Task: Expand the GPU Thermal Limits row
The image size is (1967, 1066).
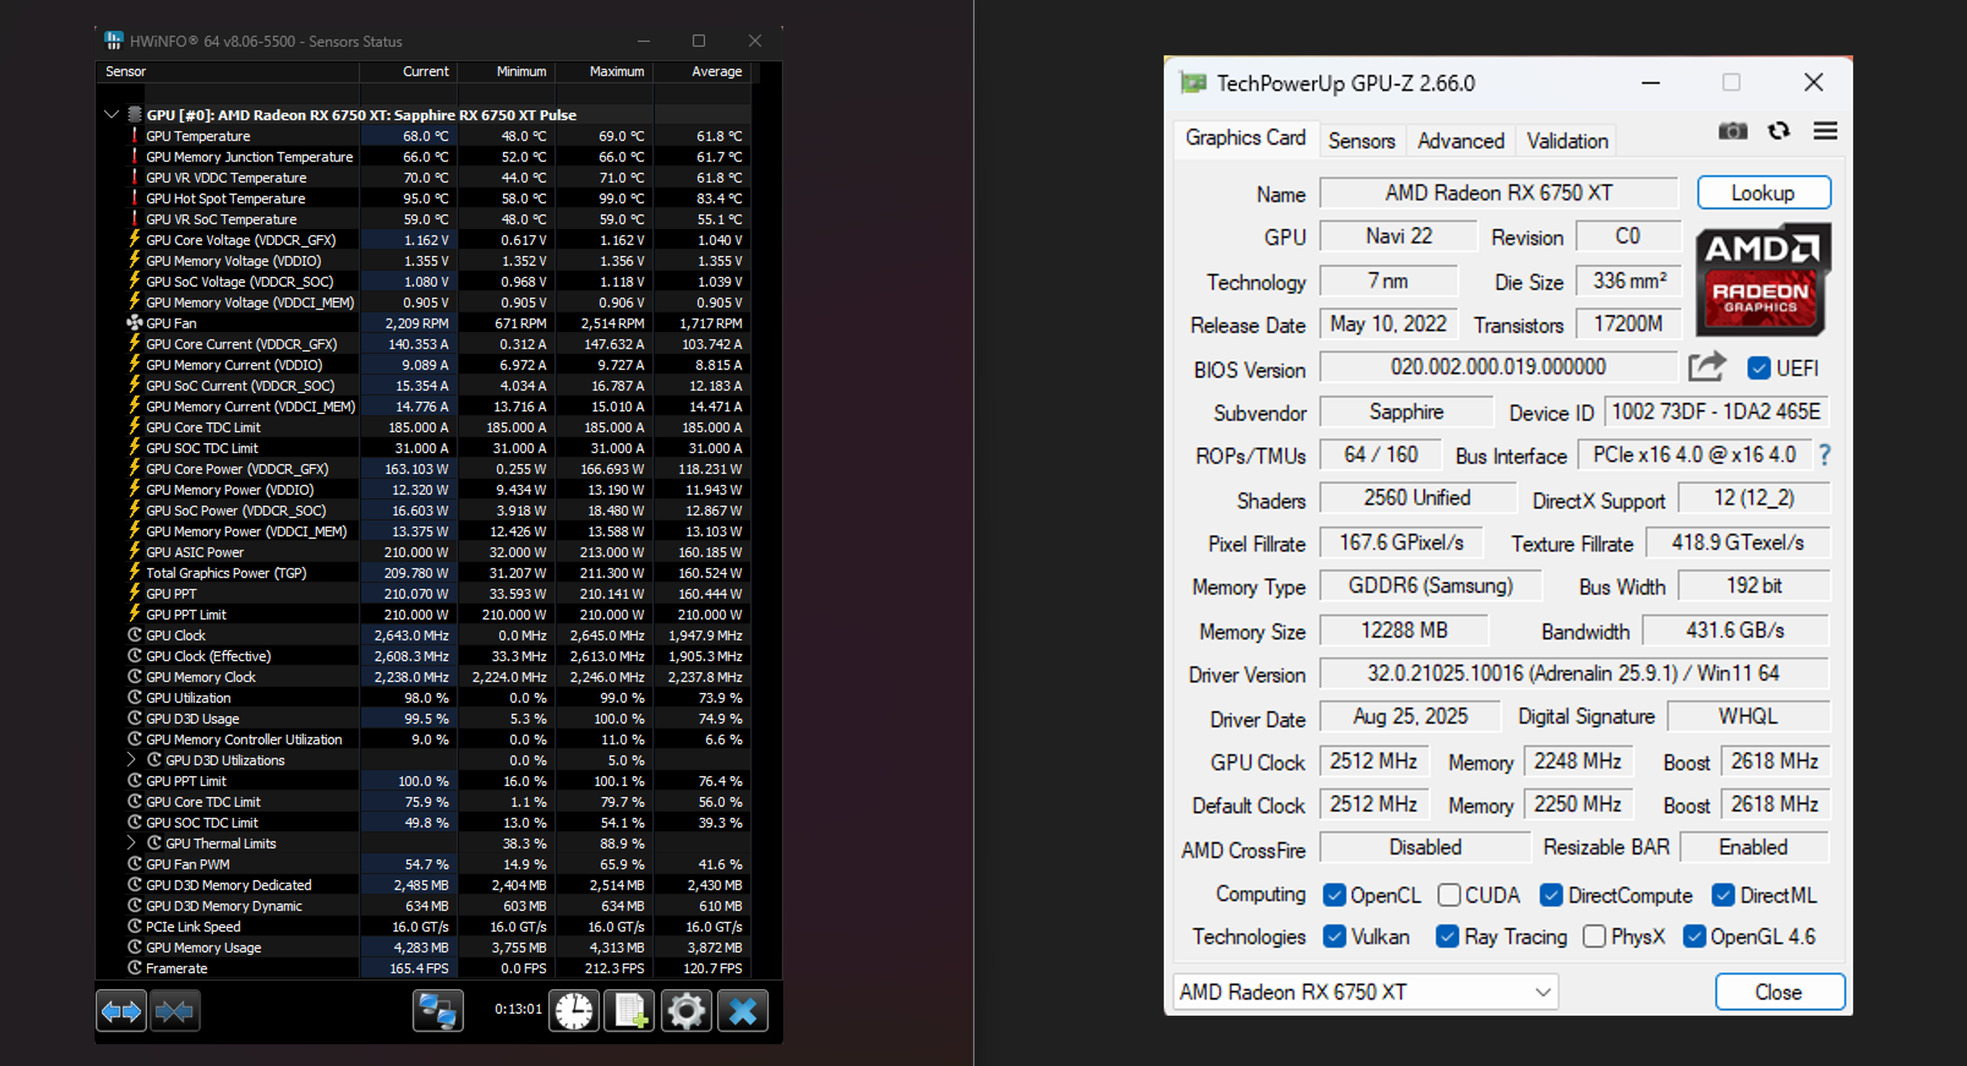Action: coord(131,843)
